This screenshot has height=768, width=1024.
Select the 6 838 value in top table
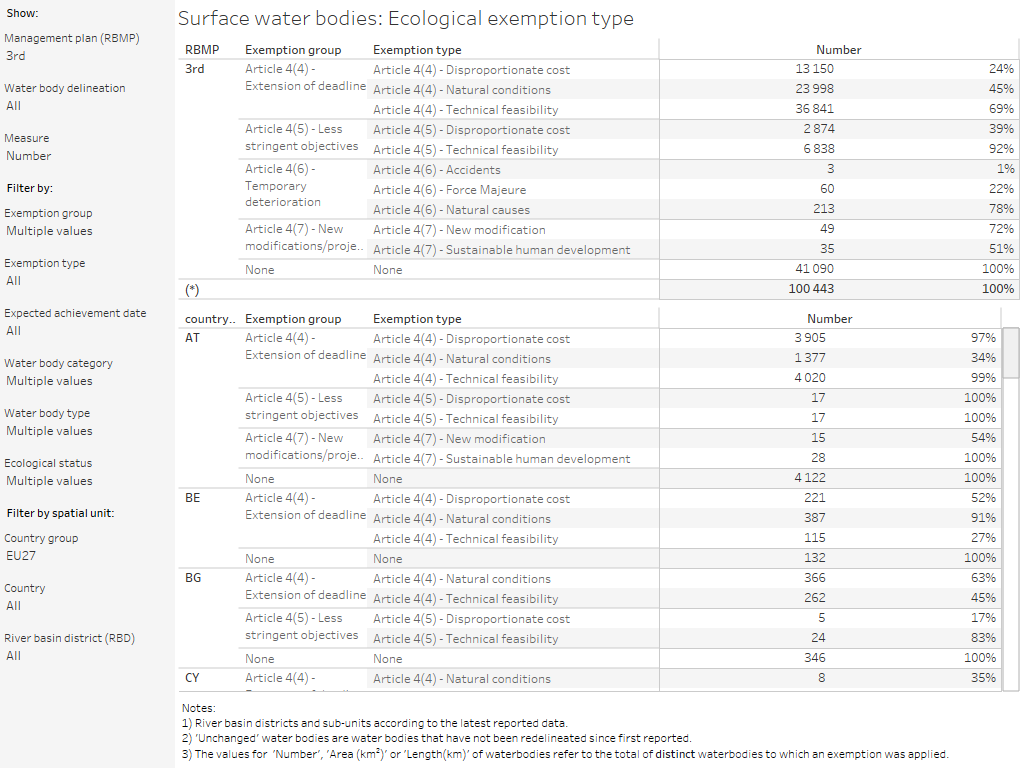click(x=819, y=149)
